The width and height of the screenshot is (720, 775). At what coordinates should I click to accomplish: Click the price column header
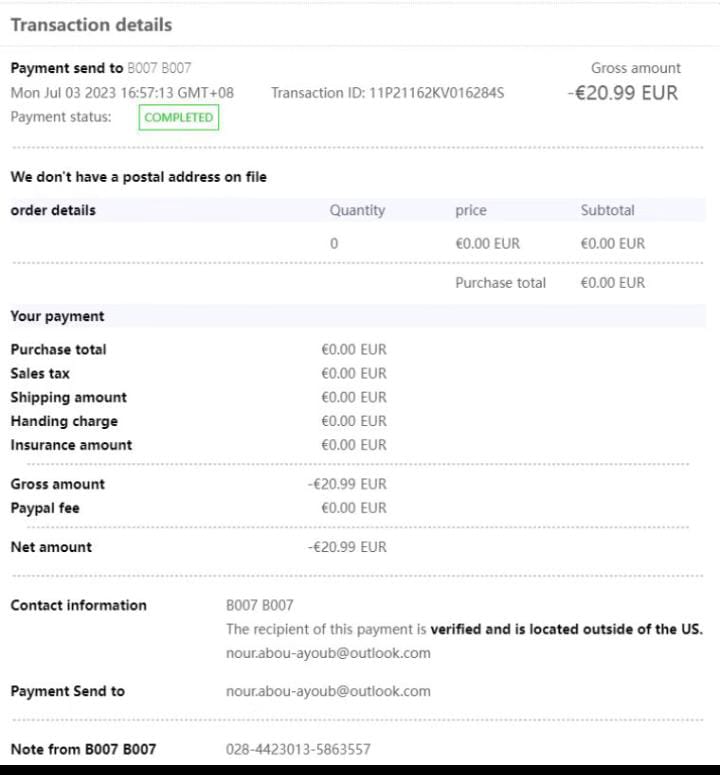[470, 210]
